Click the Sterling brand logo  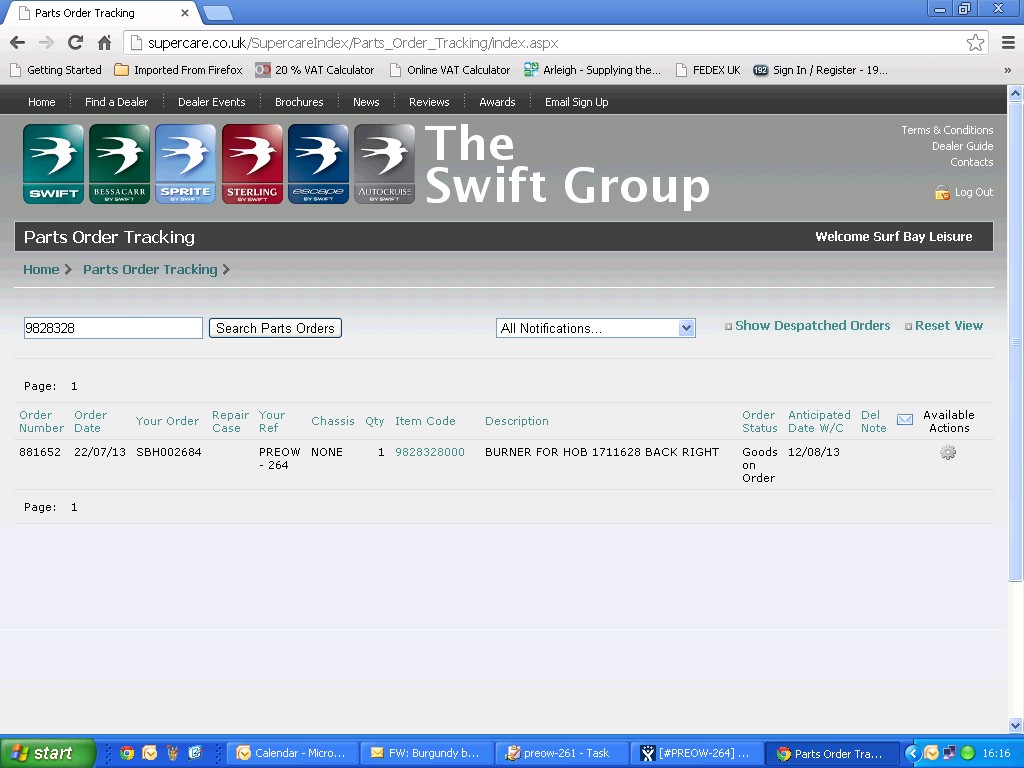(x=252, y=165)
